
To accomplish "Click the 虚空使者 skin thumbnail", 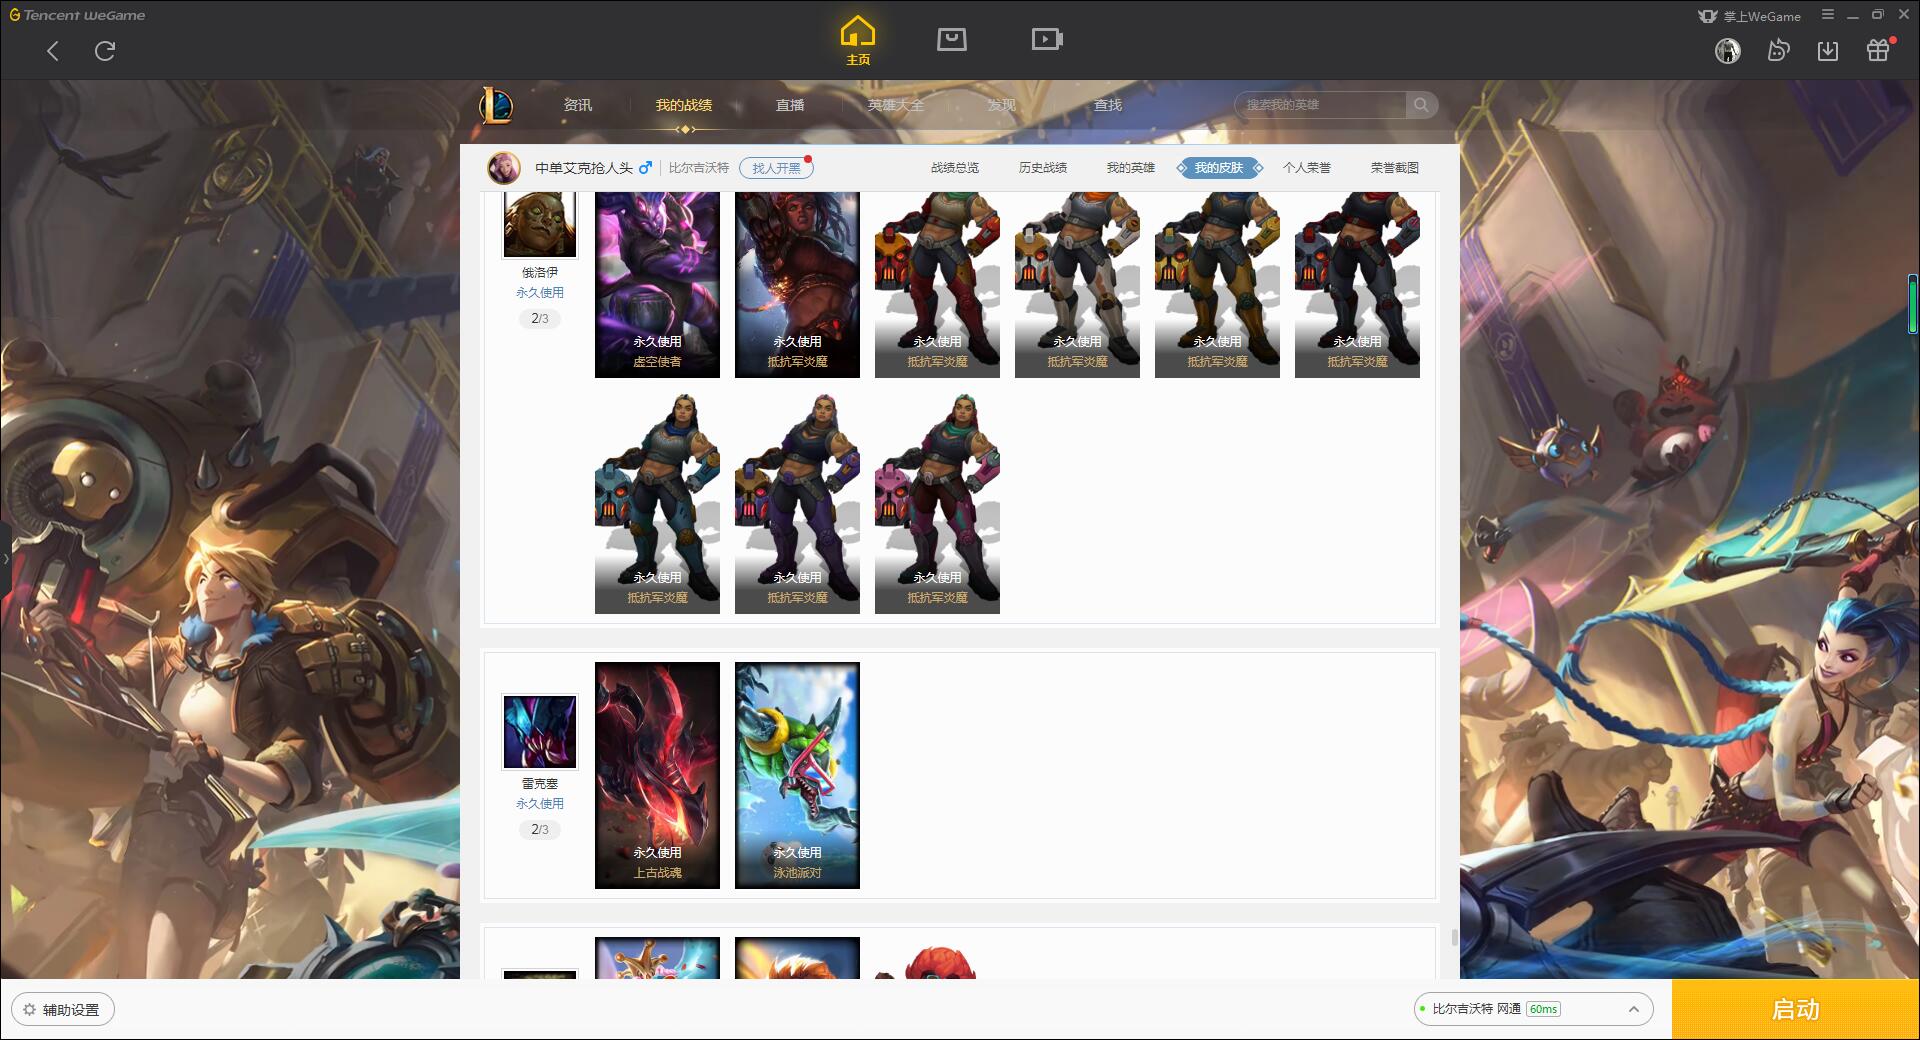I will (x=657, y=285).
